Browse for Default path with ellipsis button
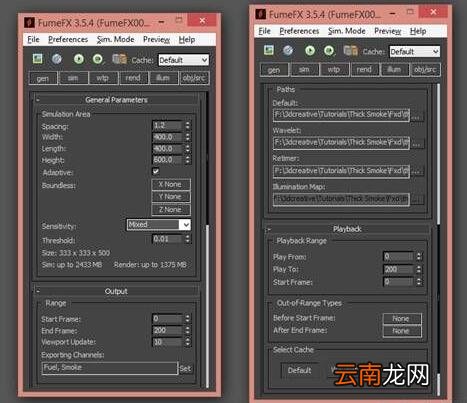The image size is (467, 403). [x=417, y=116]
